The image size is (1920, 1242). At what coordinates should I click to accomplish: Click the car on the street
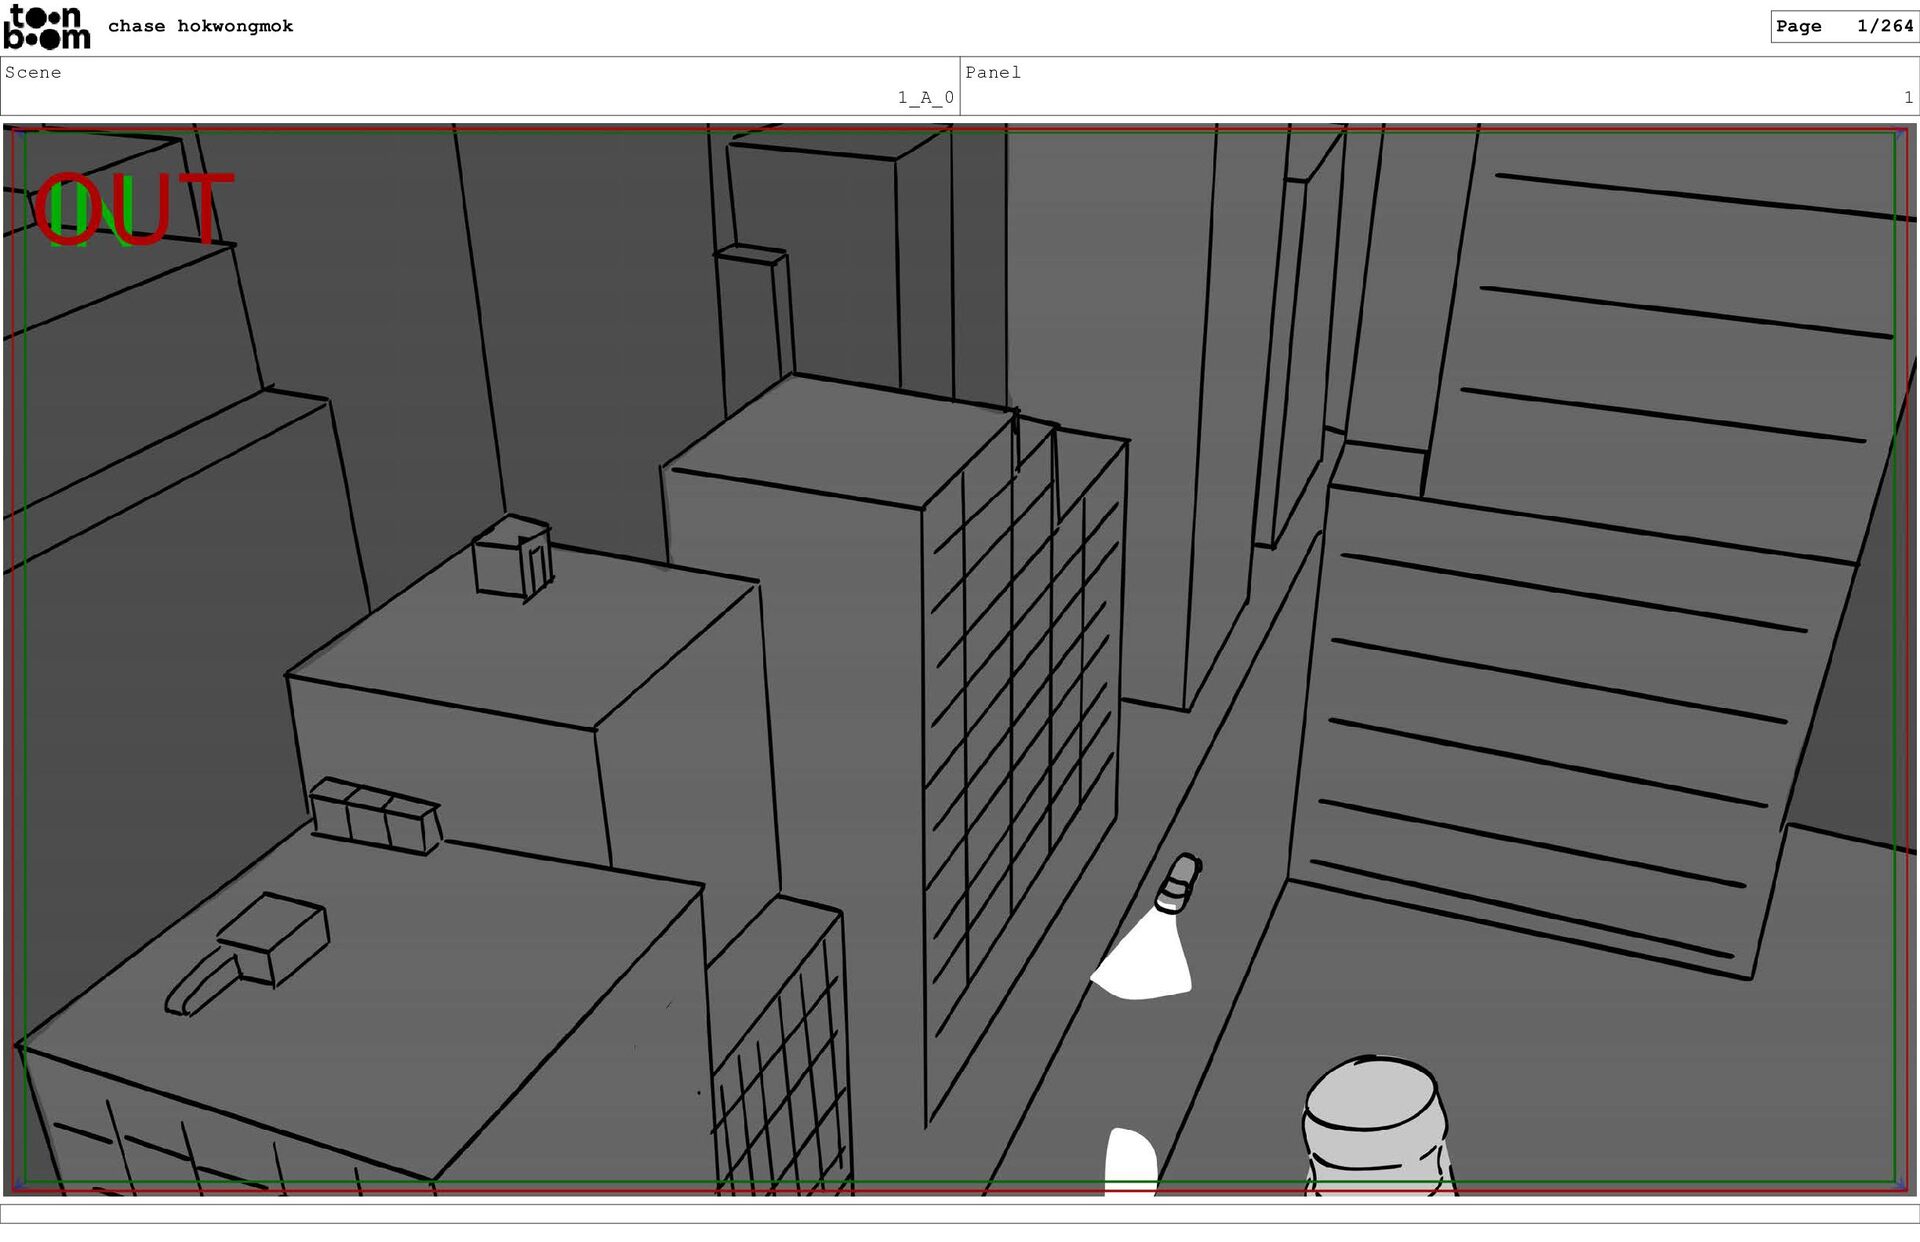point(1178,883)
